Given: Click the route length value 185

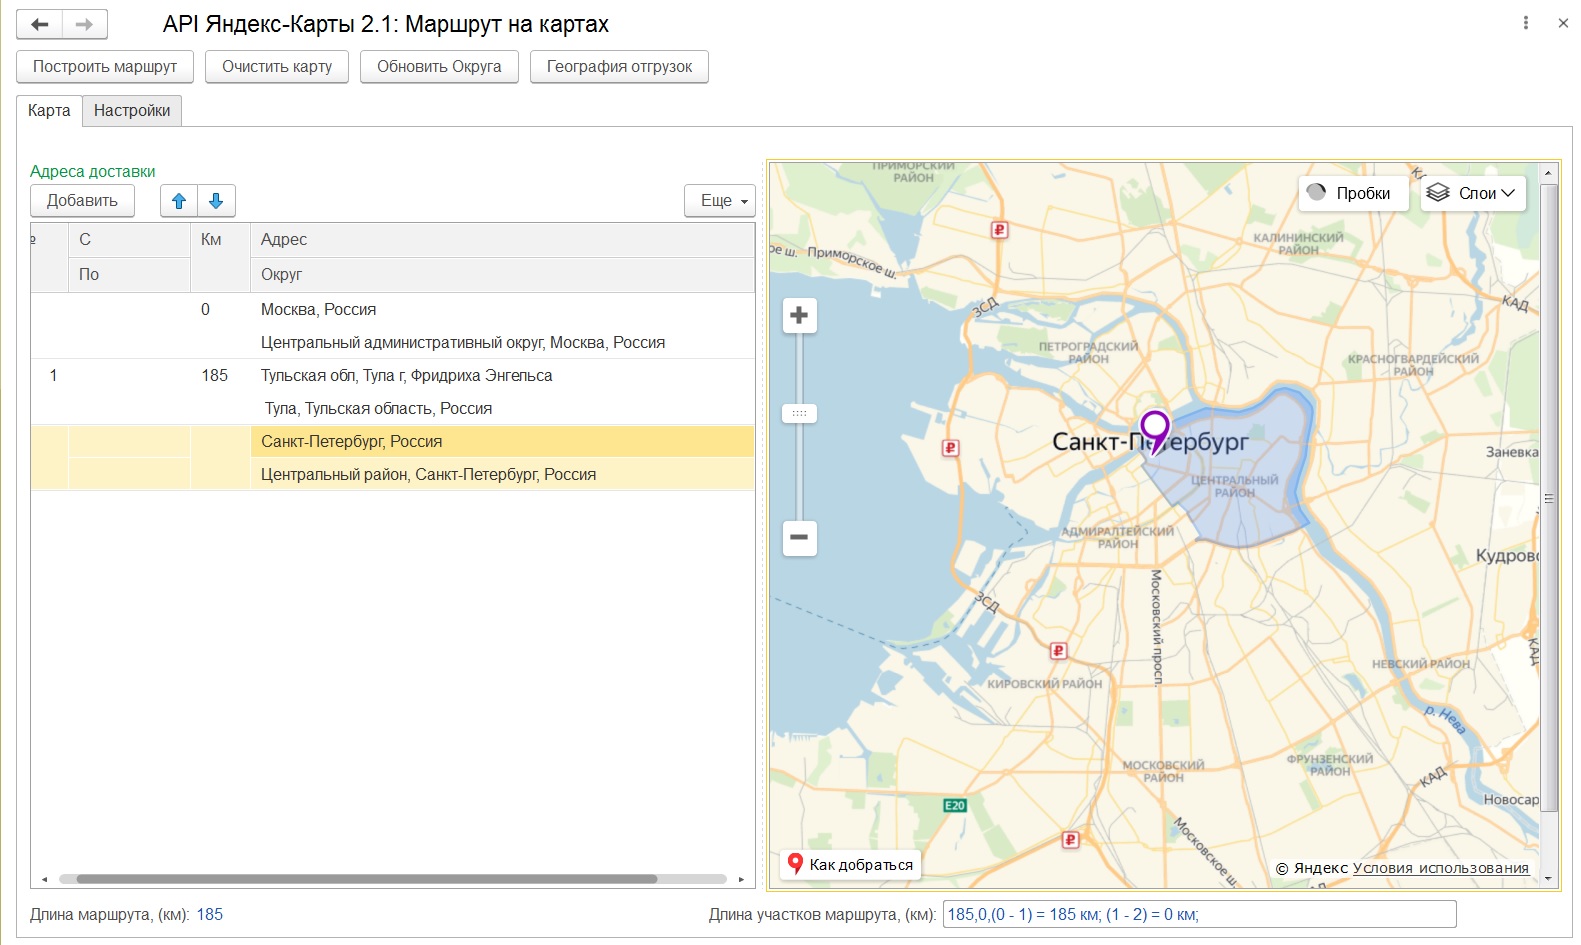Looking at the screenshot, I should 210,914.
